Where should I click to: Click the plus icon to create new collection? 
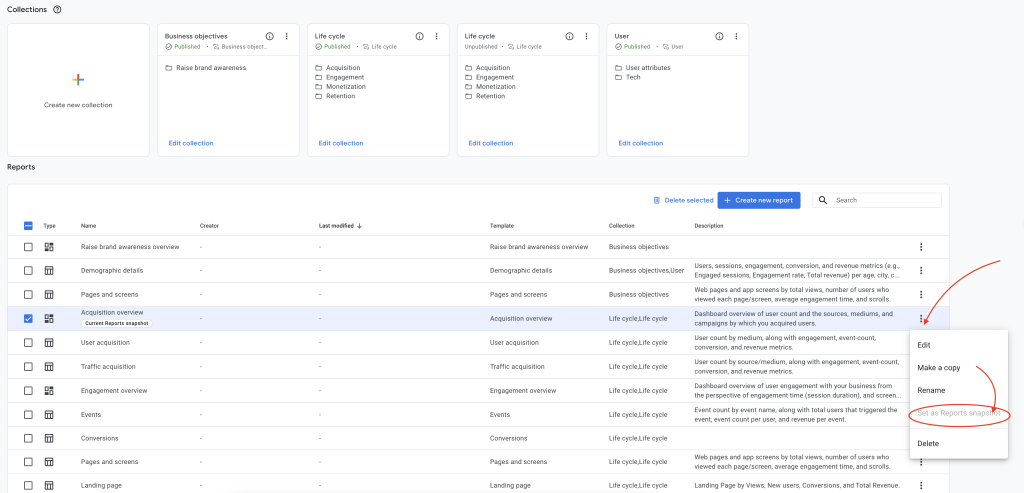tap(78, 79)
